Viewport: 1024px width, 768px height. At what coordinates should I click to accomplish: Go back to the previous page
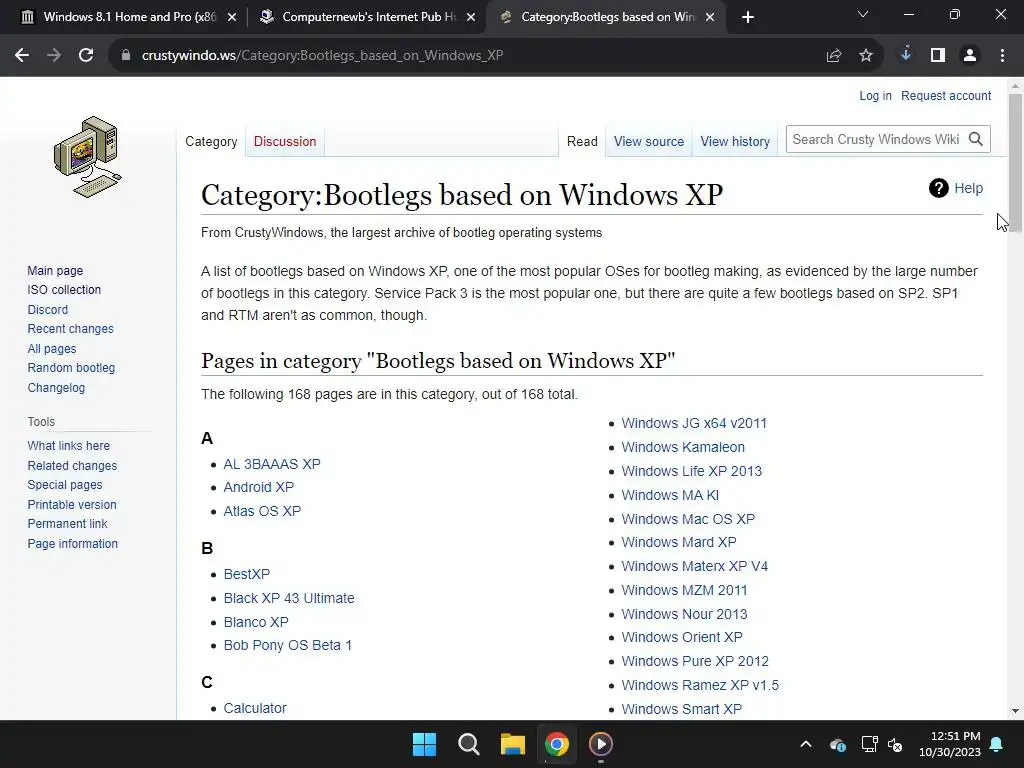click(x=22, y=56)
